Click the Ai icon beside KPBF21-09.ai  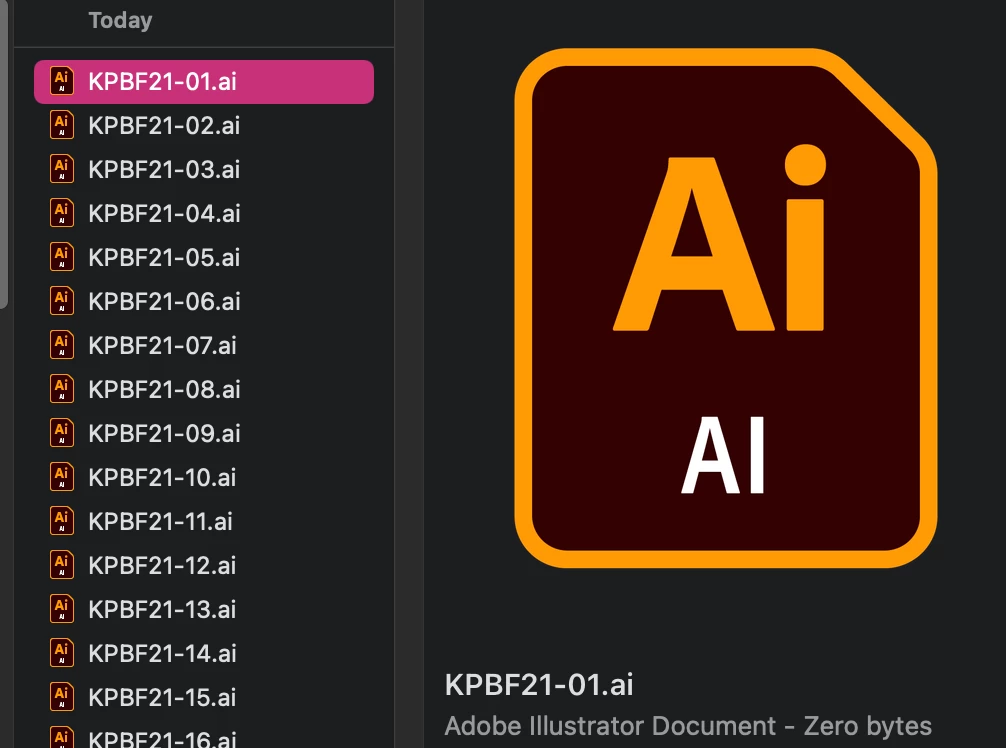[x=62, y=433]
